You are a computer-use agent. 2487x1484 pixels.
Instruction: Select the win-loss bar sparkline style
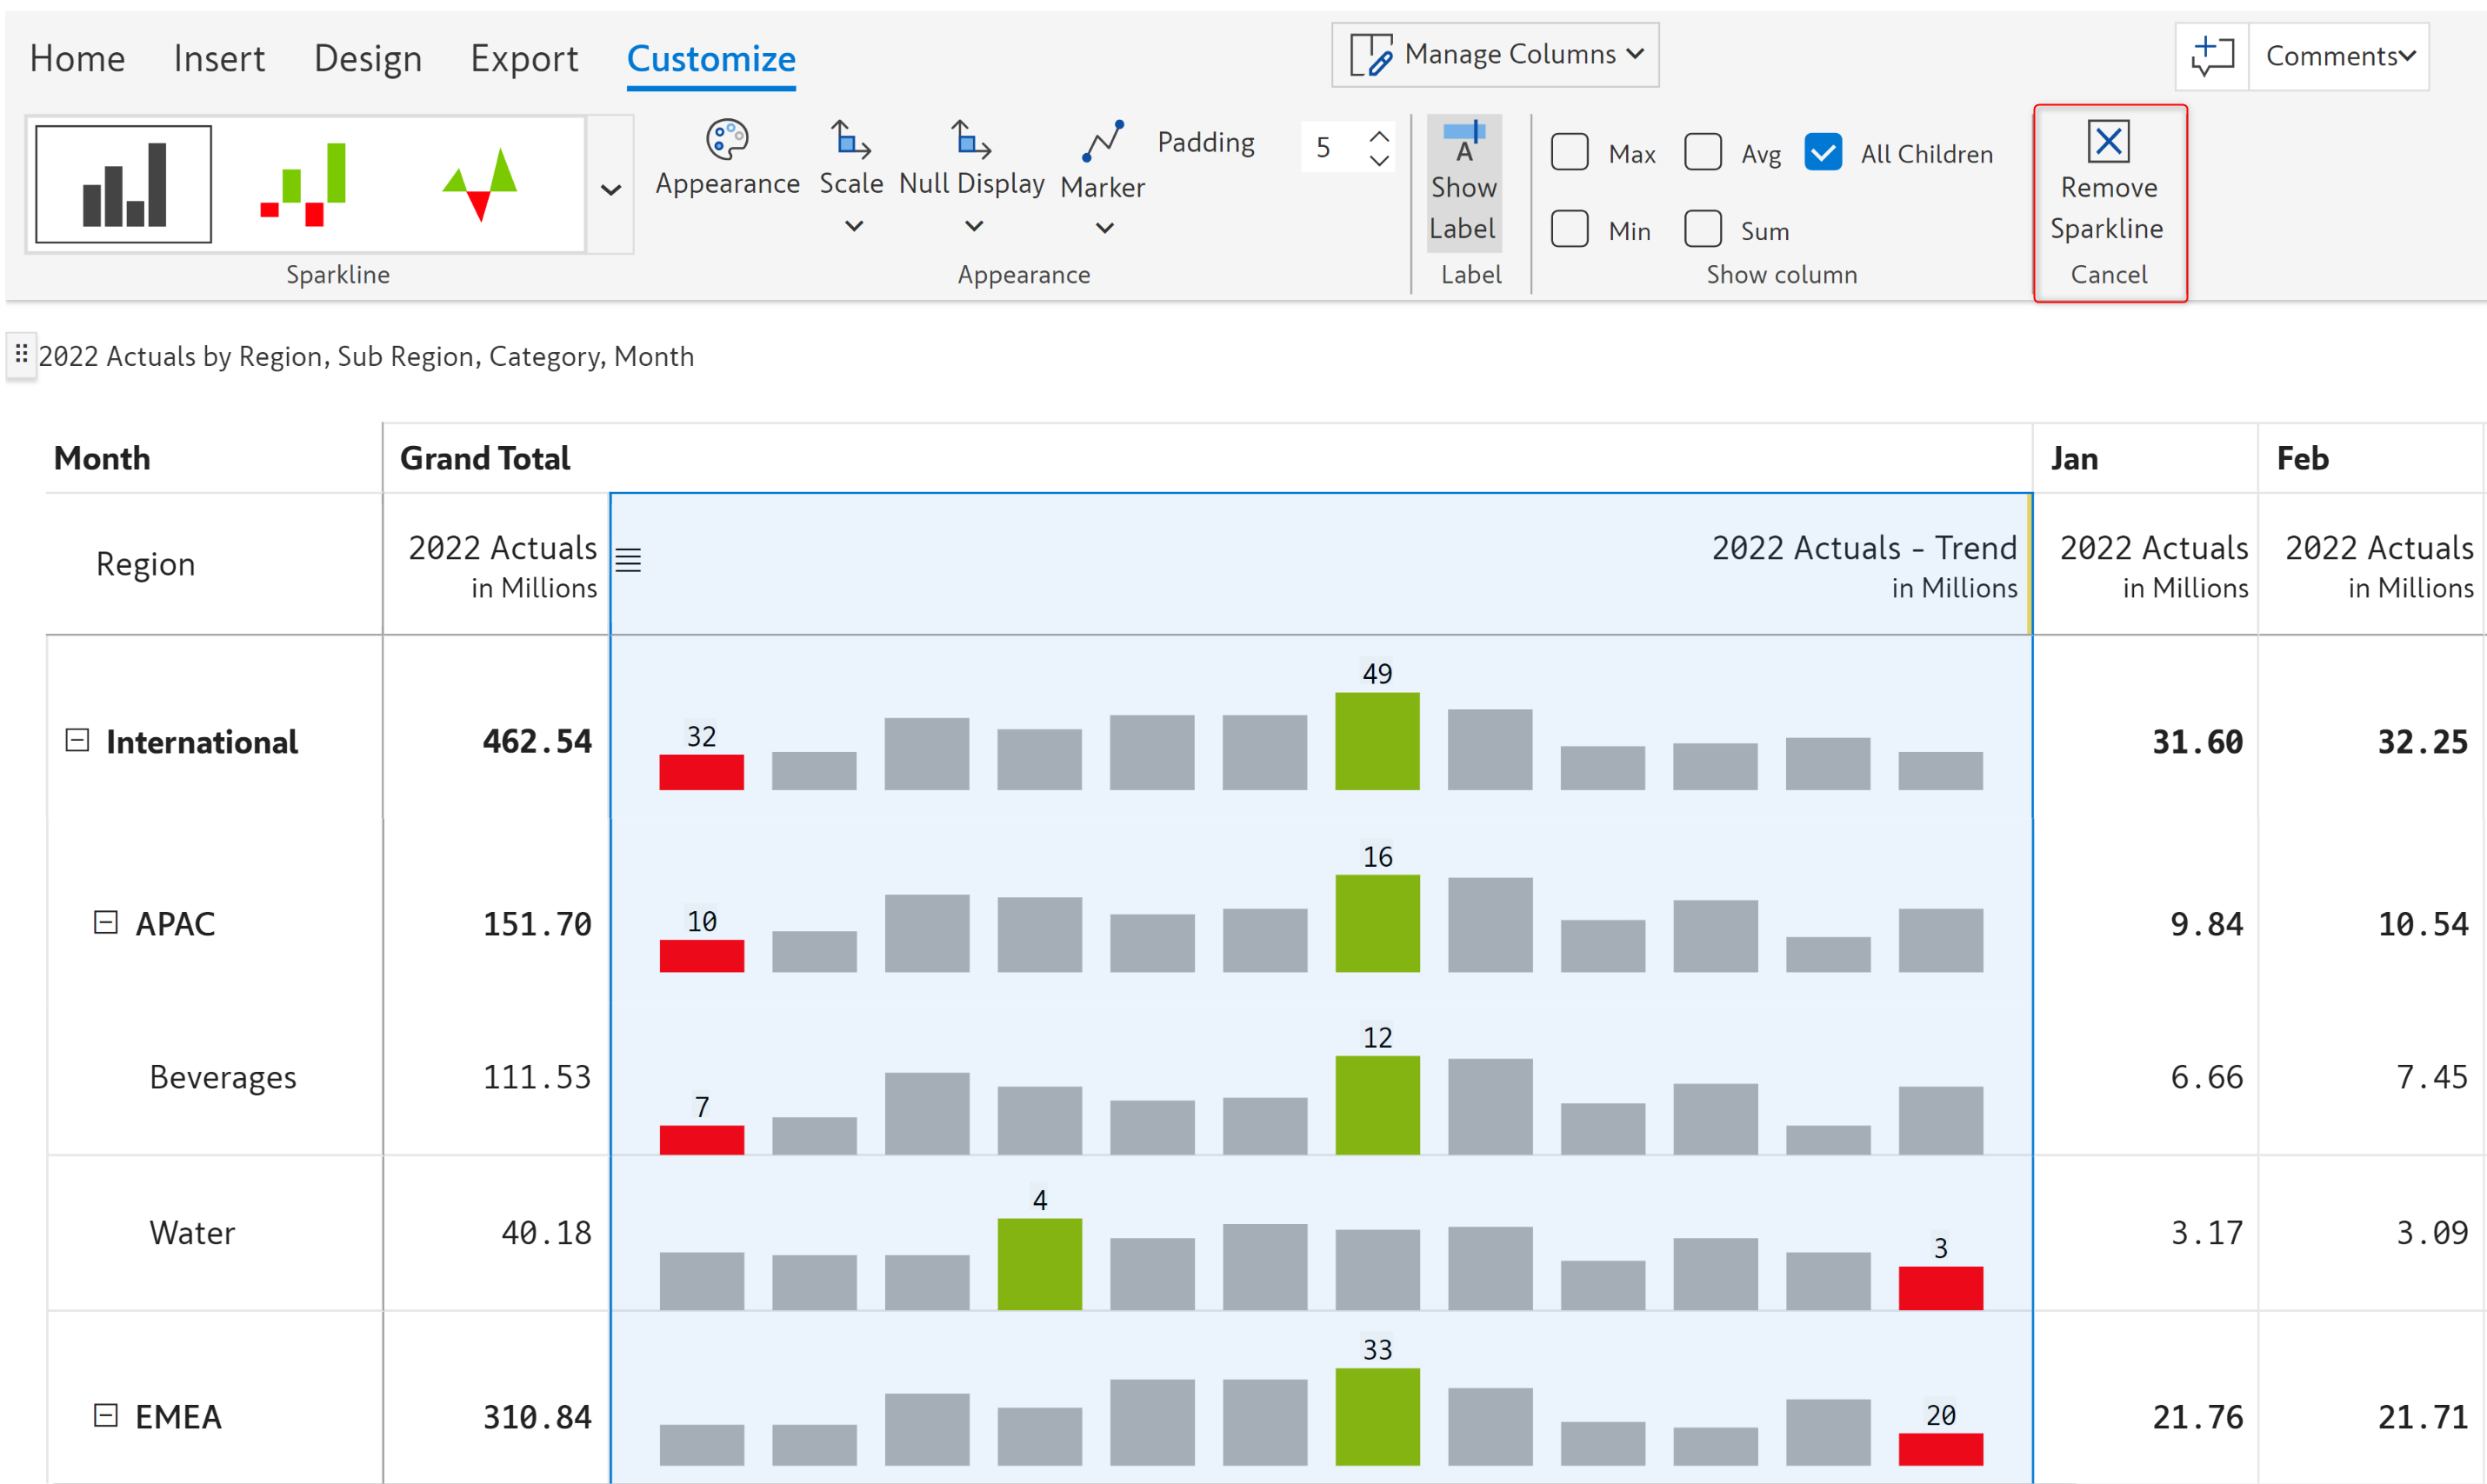pyautogui.click(x=303, y=184)
